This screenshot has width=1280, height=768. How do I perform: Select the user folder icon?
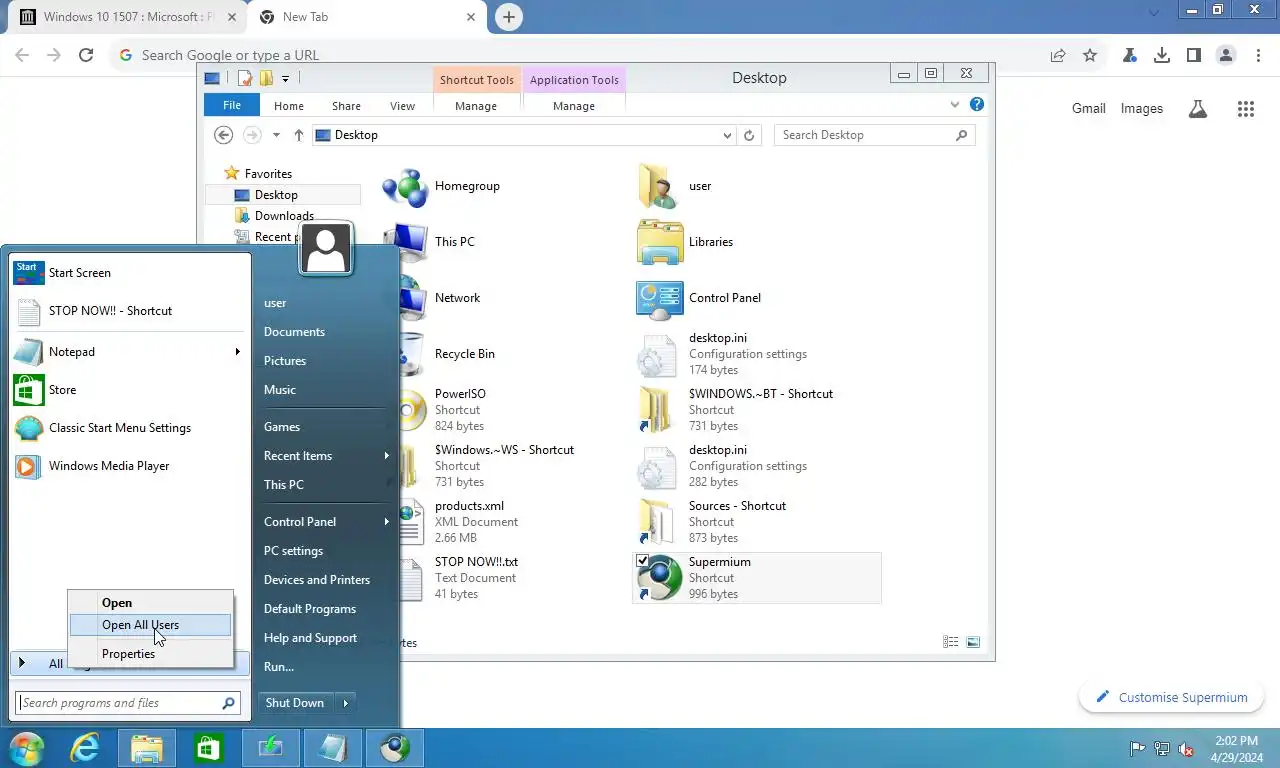point(659,186)
